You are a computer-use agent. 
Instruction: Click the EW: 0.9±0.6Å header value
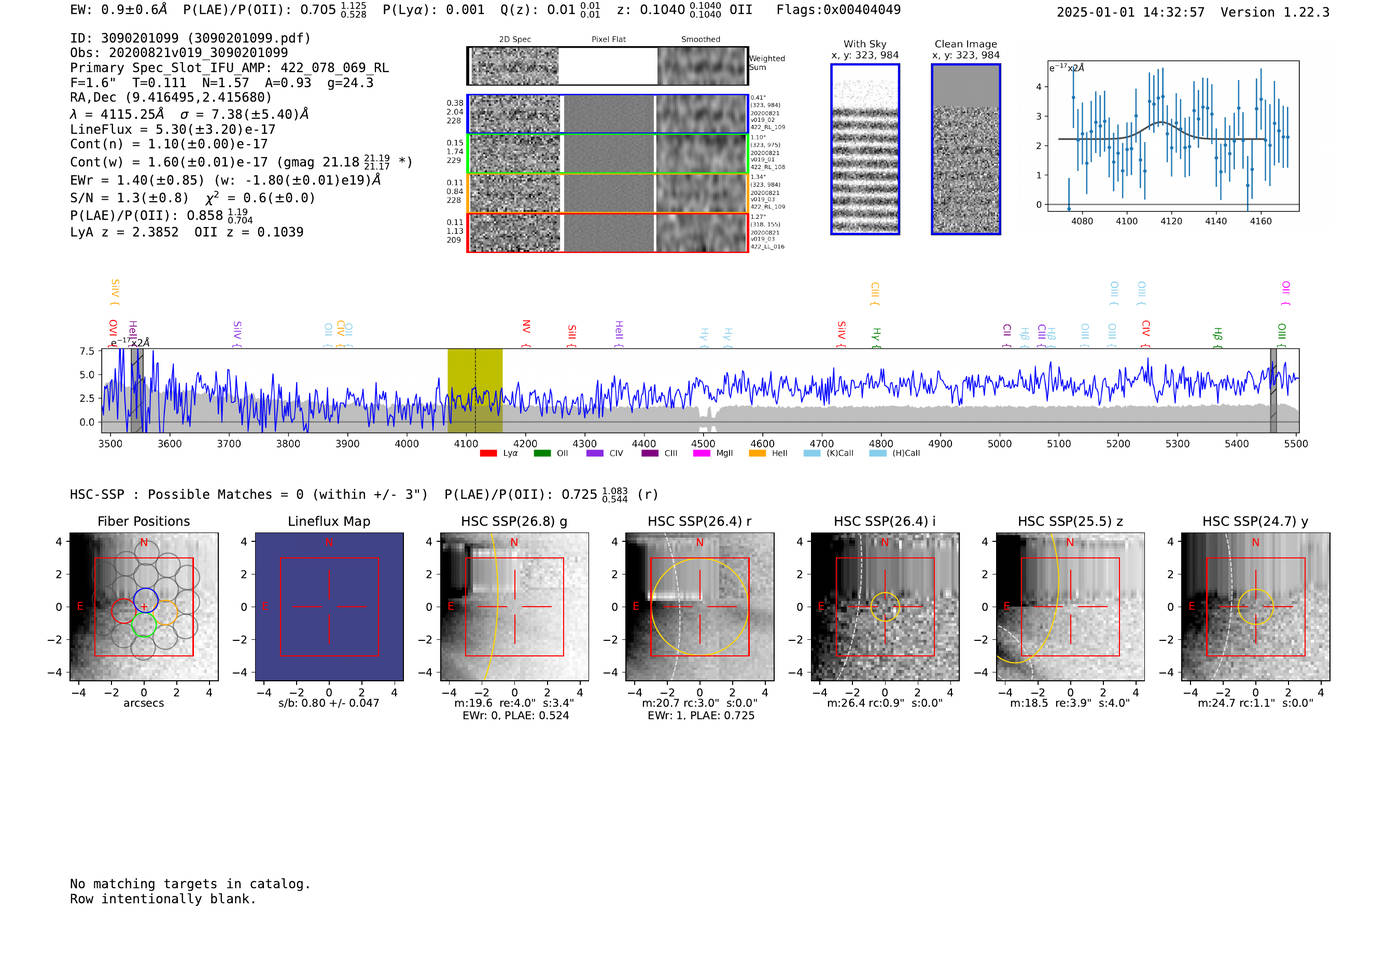point(119,10)
